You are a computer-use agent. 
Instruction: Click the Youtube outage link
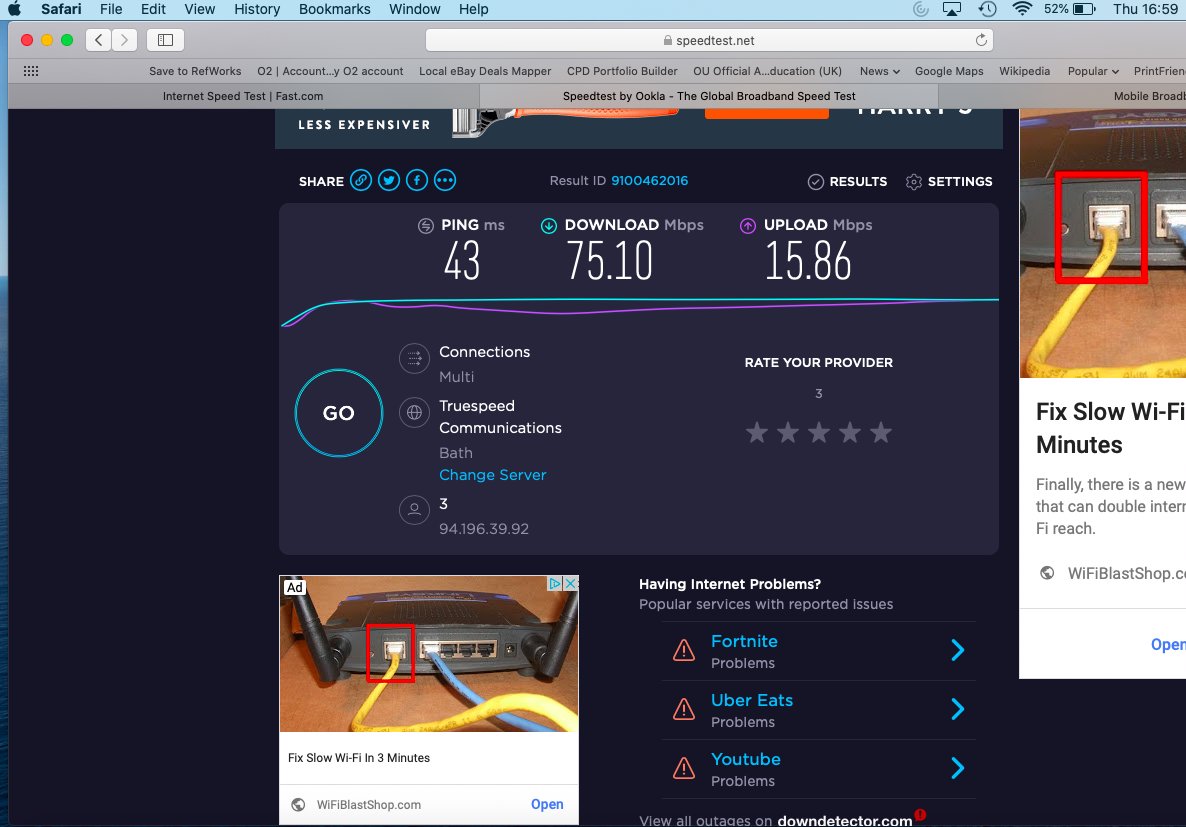746,760
